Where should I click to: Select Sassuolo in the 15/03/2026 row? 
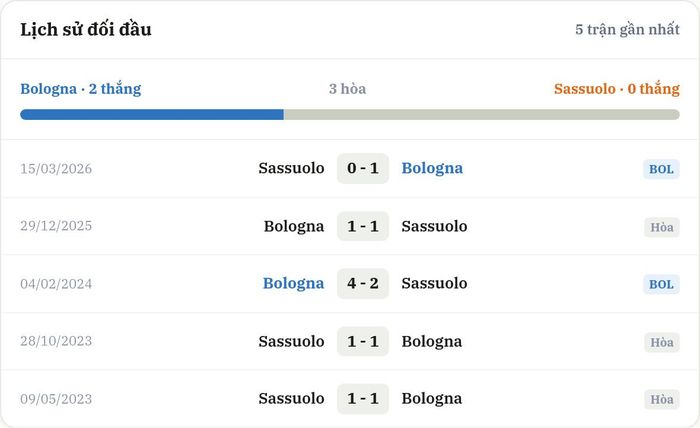(292, 168)
